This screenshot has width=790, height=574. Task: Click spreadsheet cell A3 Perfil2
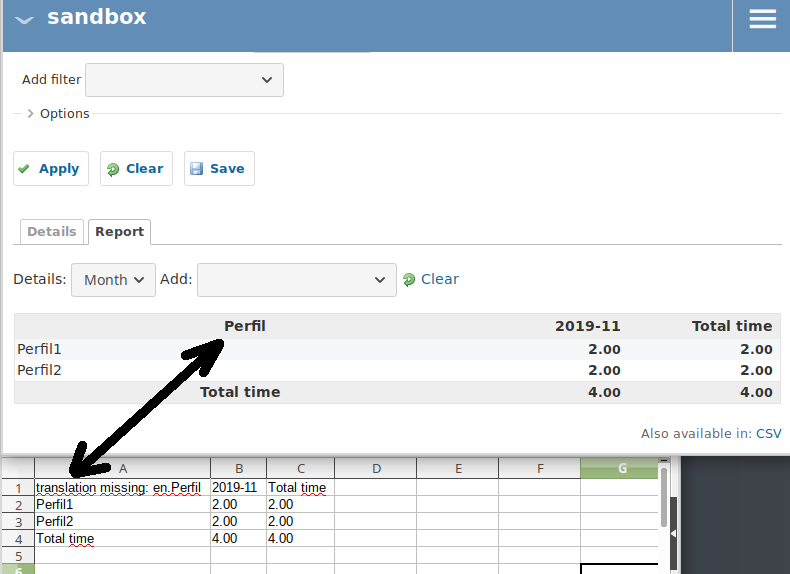[x=122, y=522]
